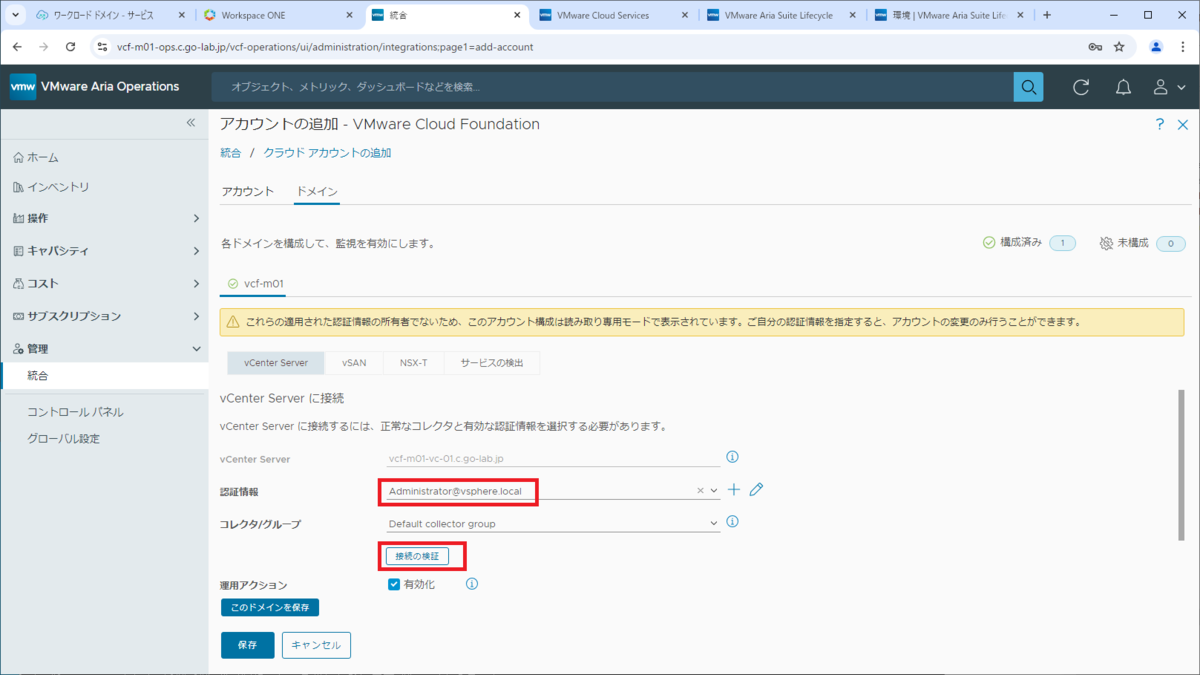Select the ドメイン tab
Image resolution: width=1200 pixels, height=675 pixels.
point(317,191)
